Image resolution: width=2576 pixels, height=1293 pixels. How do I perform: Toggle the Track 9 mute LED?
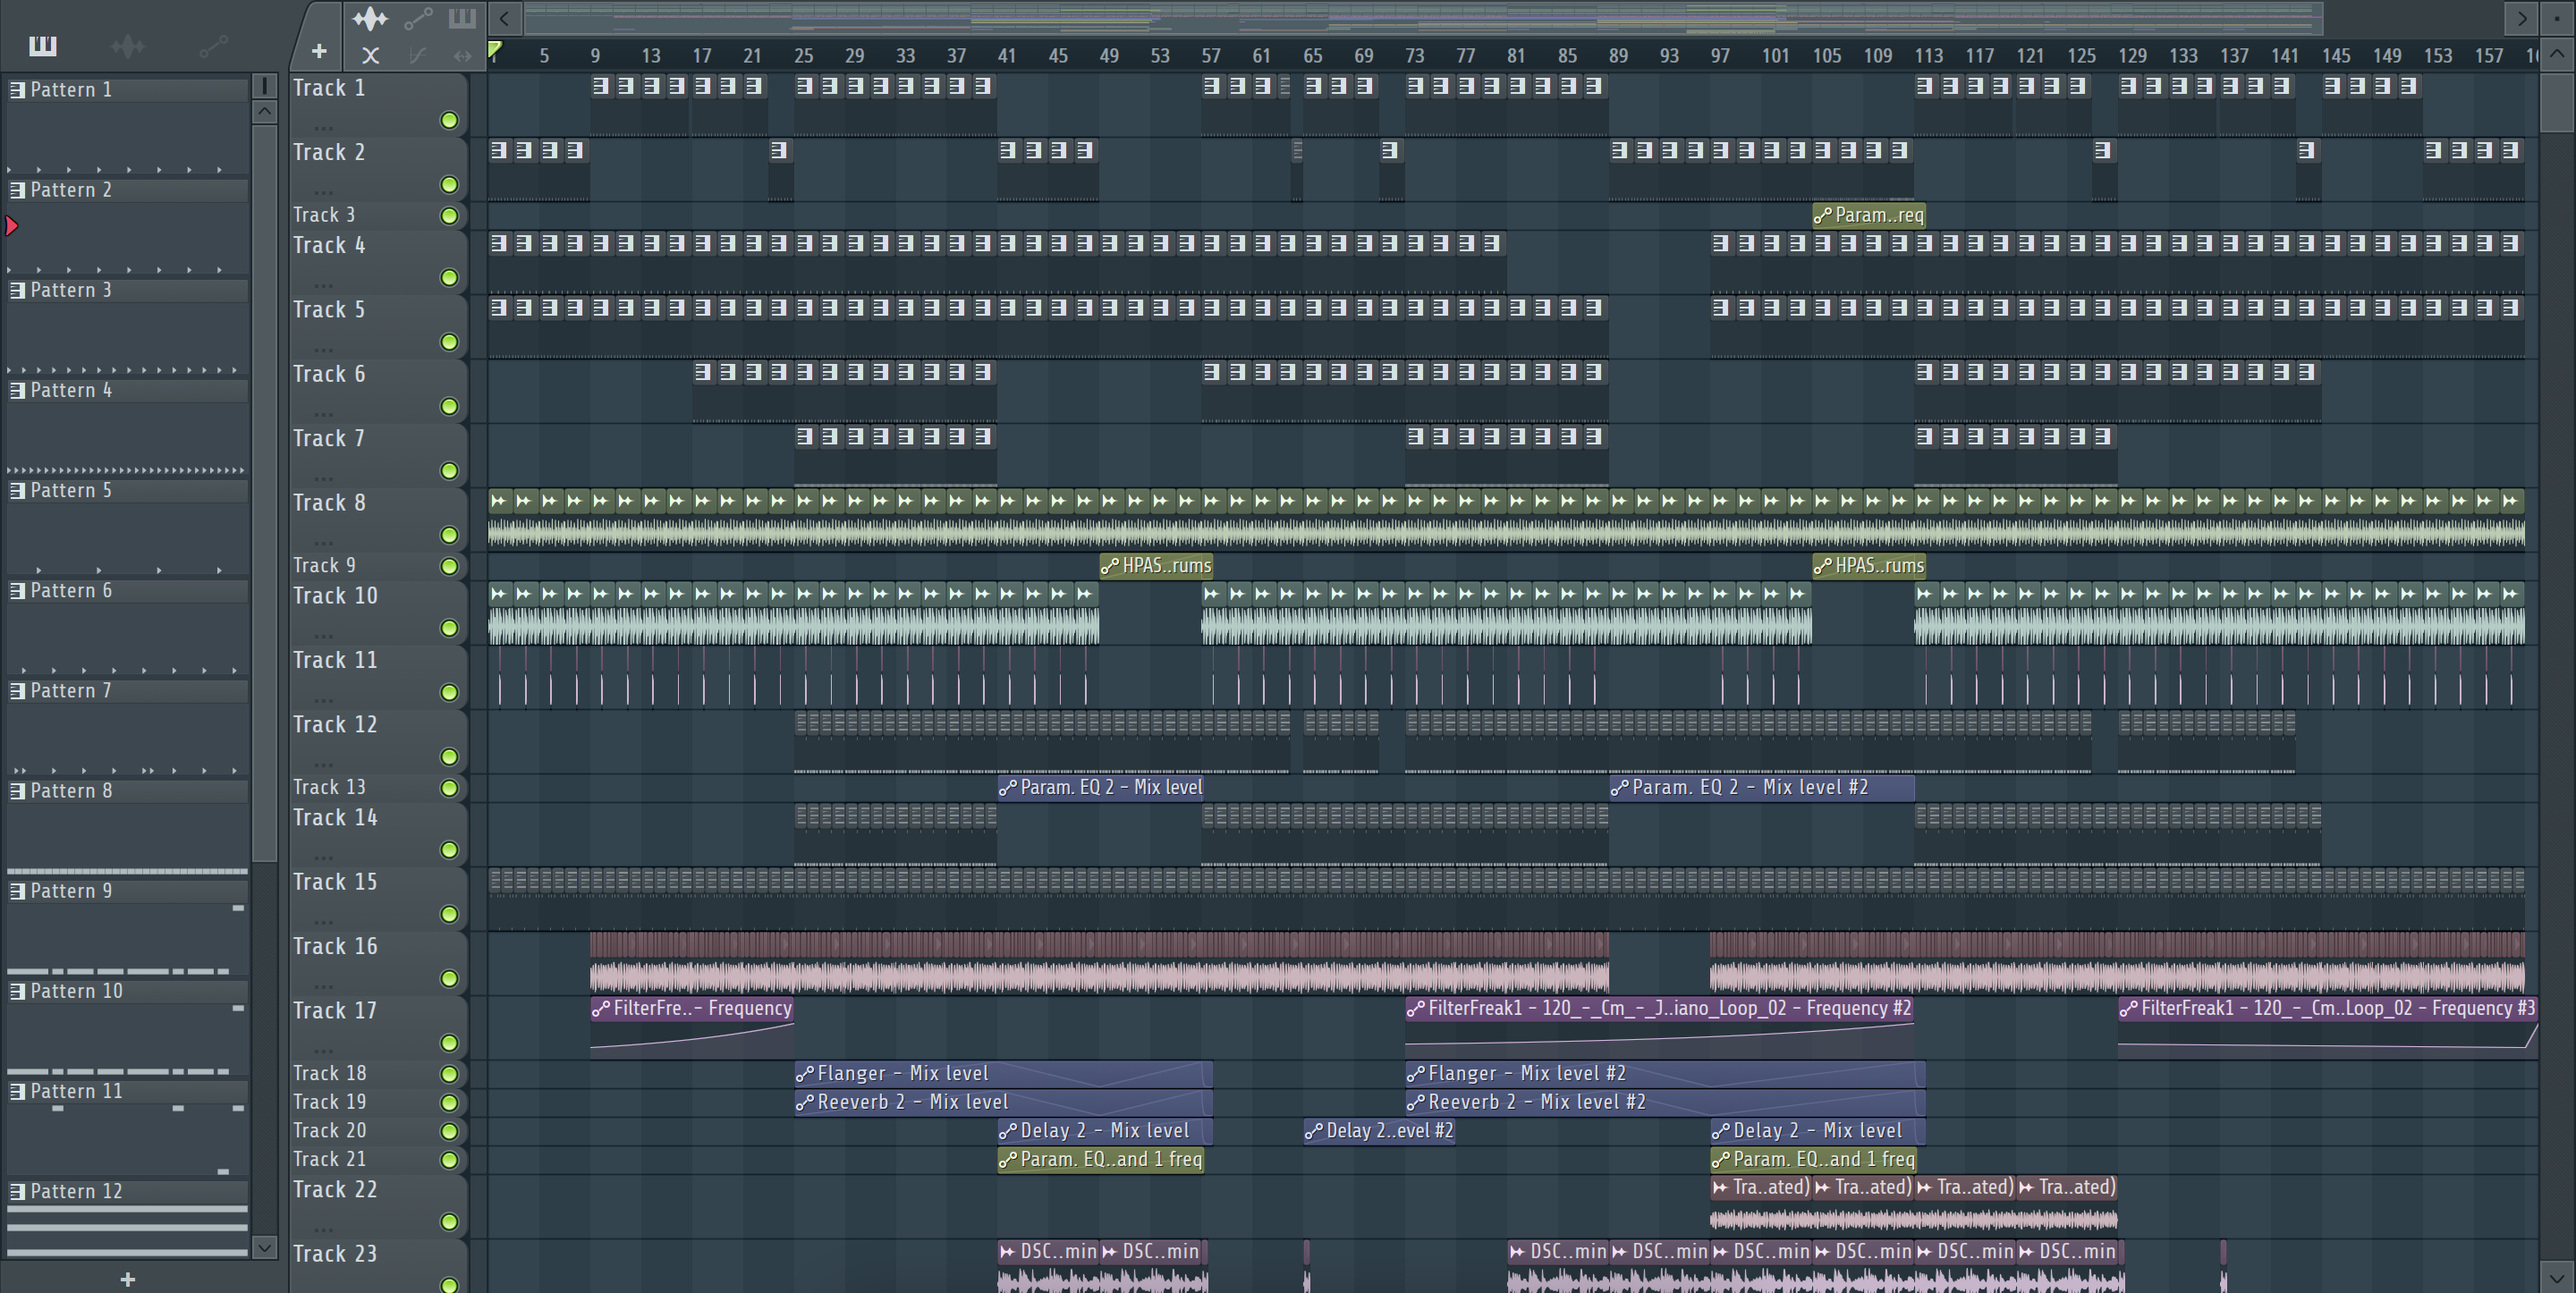tap(449, 567)
